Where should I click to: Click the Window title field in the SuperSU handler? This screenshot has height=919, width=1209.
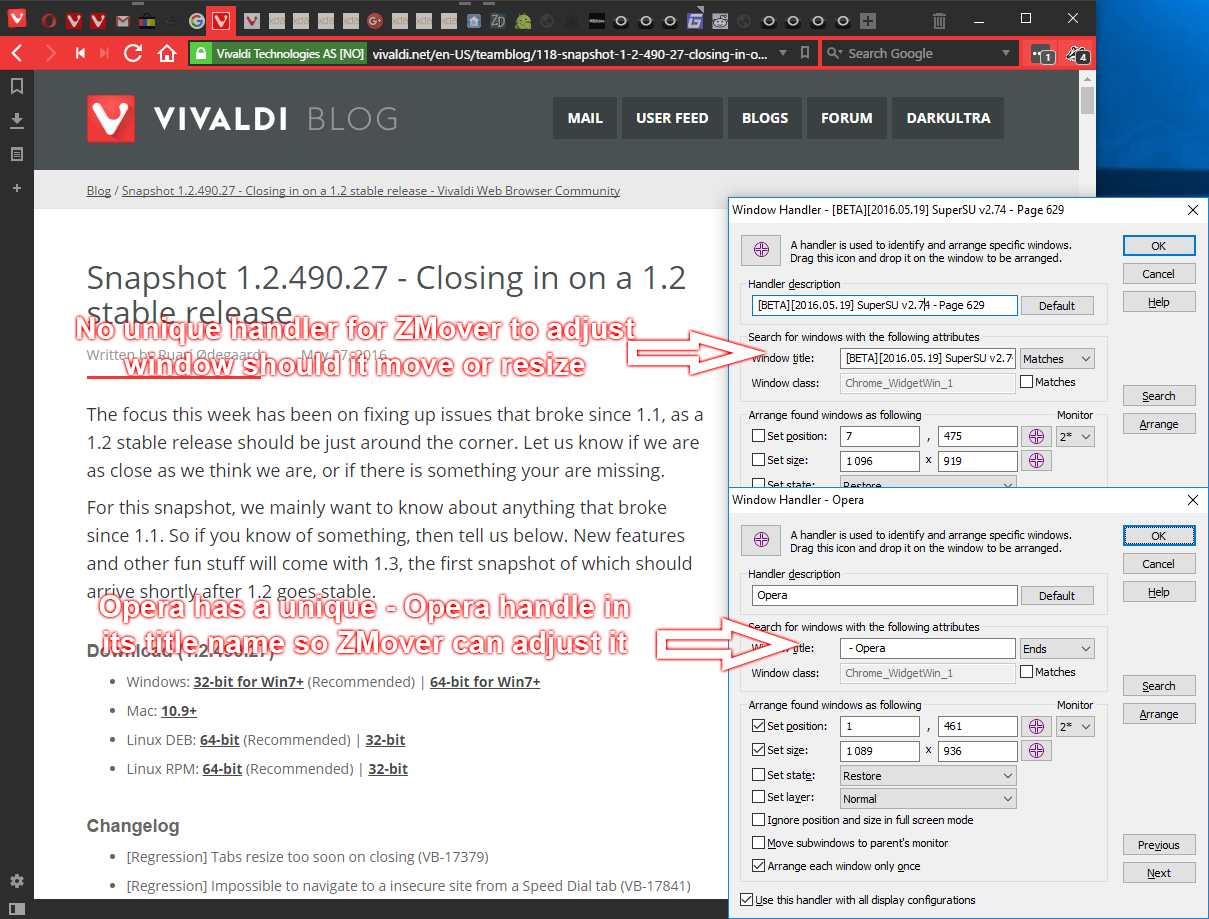(928, 359)
